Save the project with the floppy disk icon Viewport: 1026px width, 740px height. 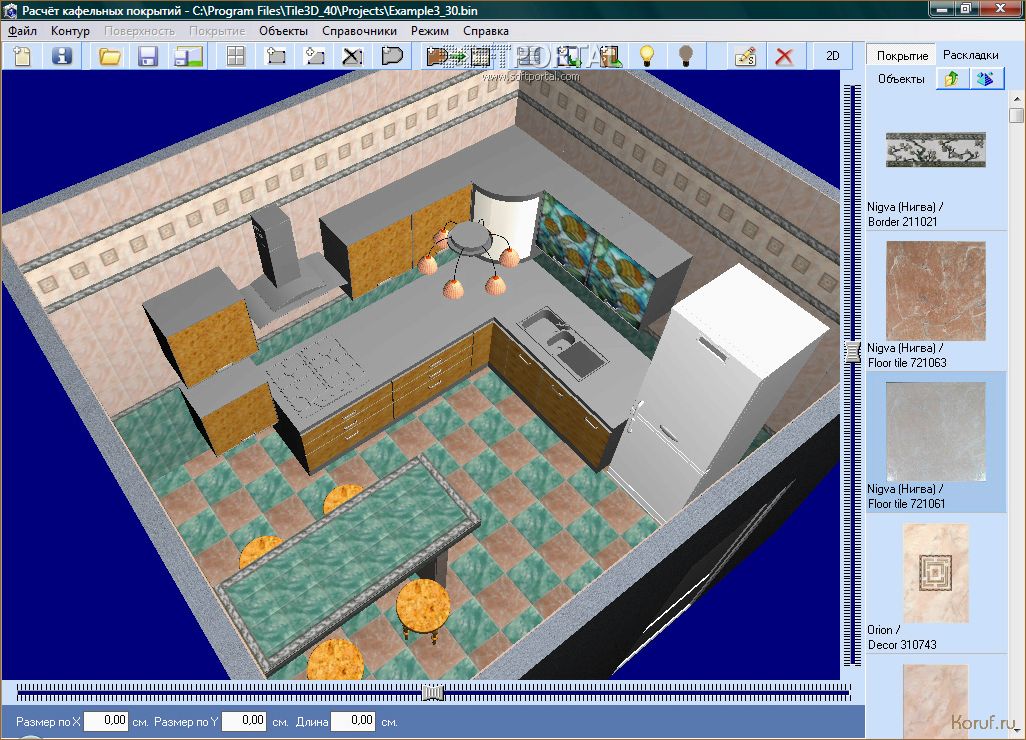point(149,56)
